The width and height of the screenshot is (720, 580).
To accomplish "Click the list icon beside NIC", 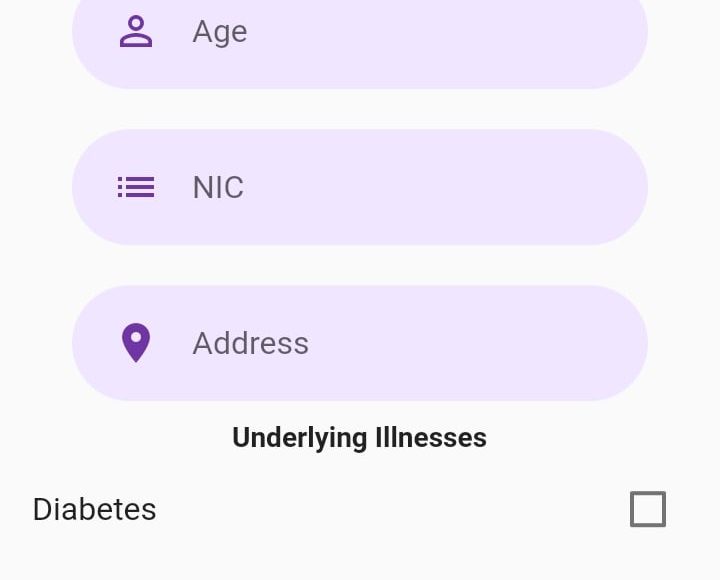I will click(x=136, y=187).
